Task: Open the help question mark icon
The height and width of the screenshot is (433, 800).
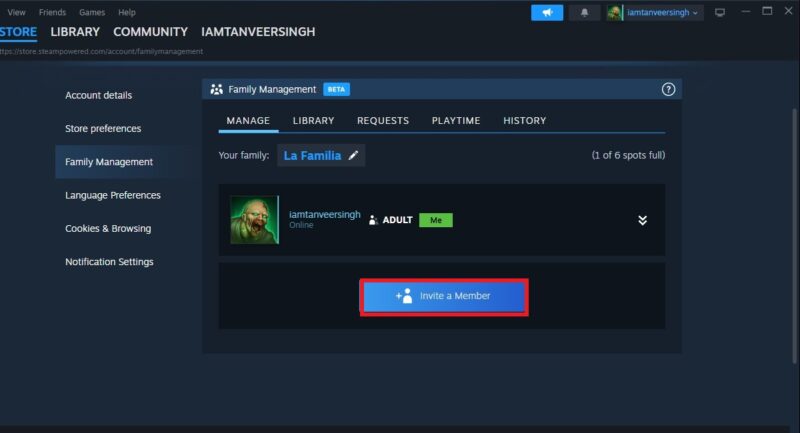Action: 668,89
